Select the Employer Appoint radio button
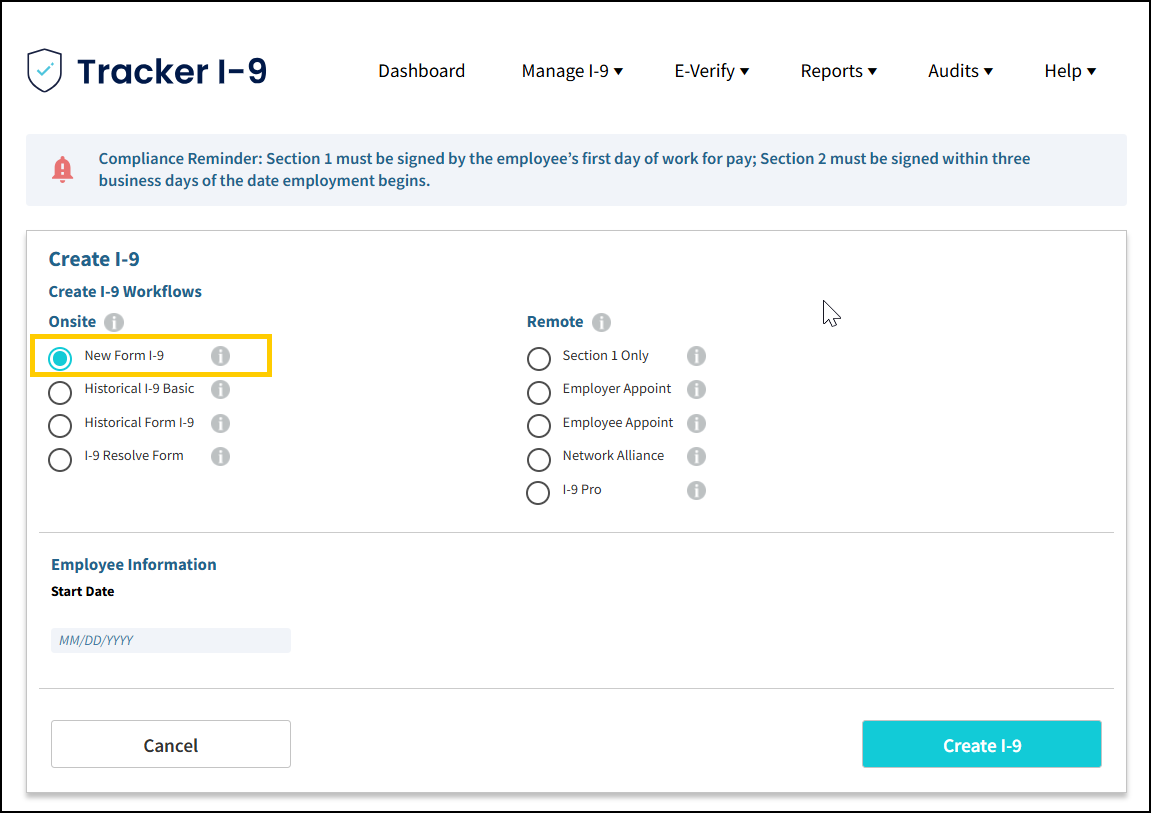 [539, 392]
